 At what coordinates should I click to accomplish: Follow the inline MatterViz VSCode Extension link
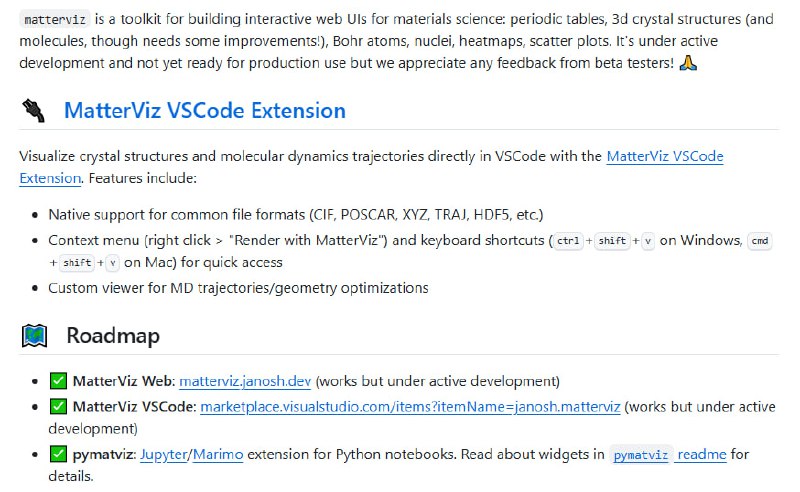(664, 157)
